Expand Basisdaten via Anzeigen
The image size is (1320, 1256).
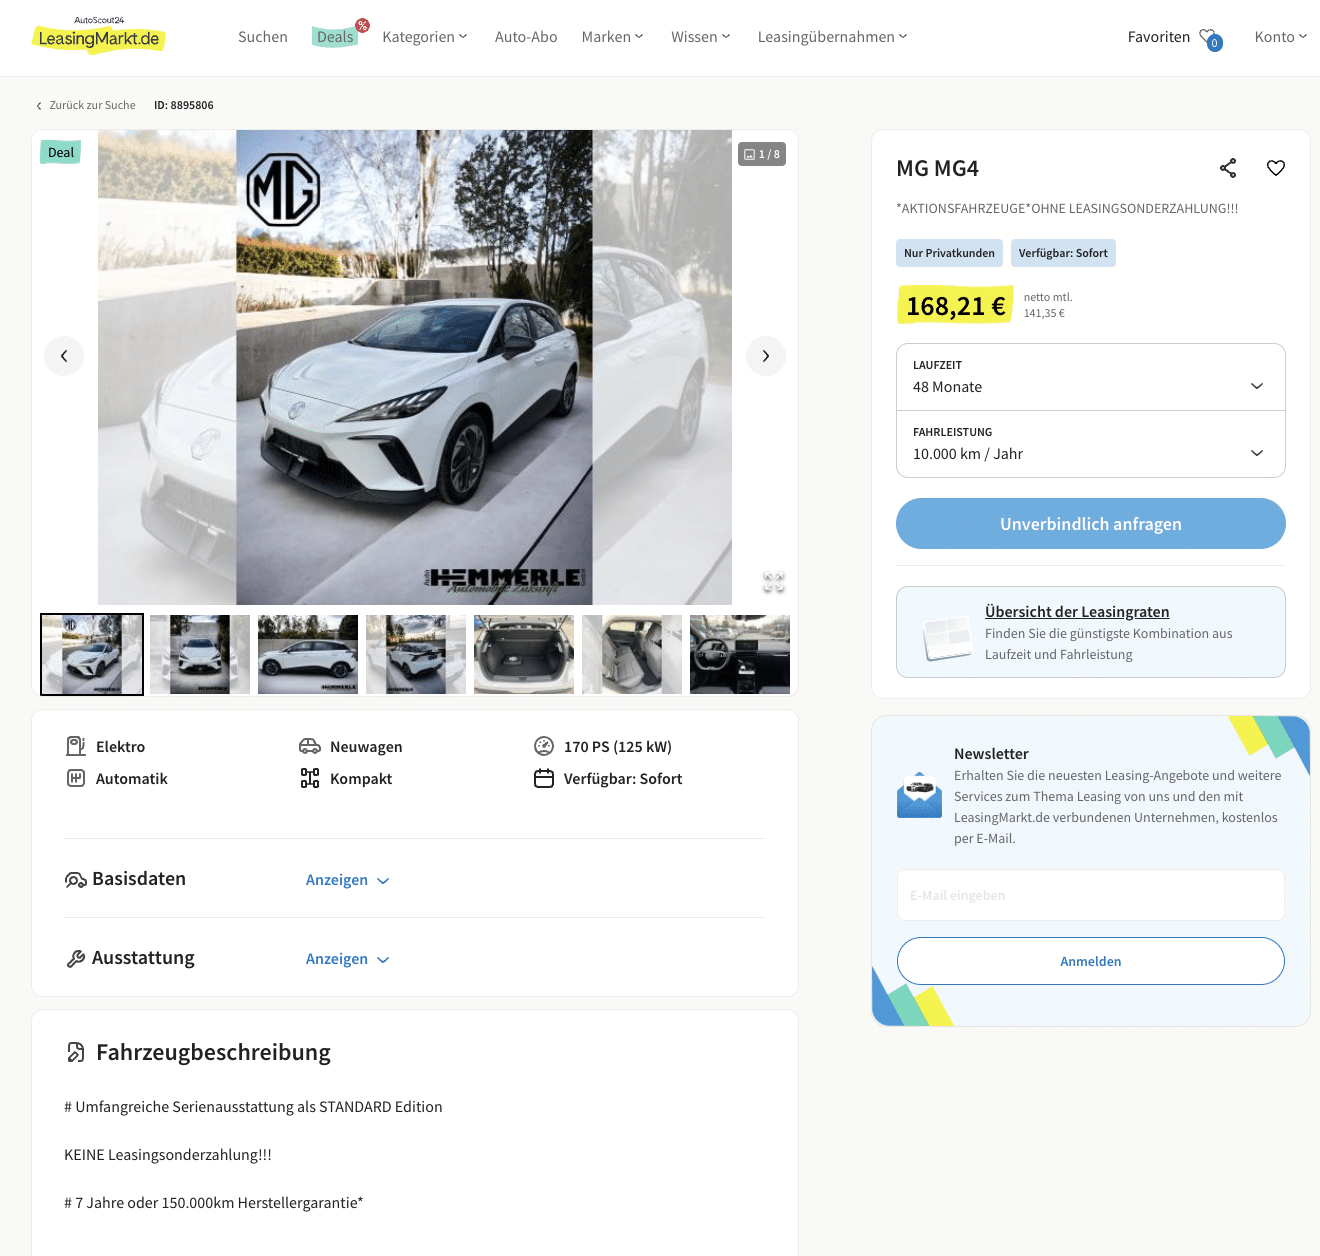tap(347, 880)
